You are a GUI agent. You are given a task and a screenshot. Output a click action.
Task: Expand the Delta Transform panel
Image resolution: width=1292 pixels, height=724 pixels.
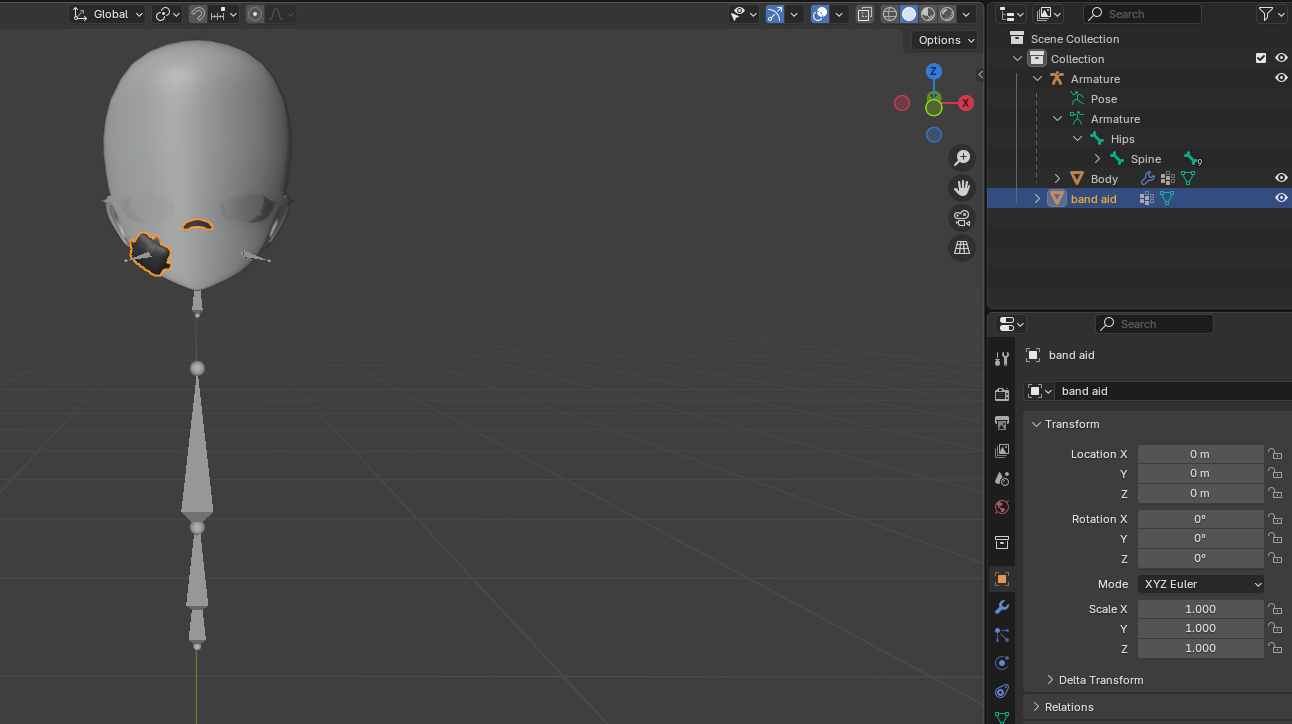(x=1050, y=680)
